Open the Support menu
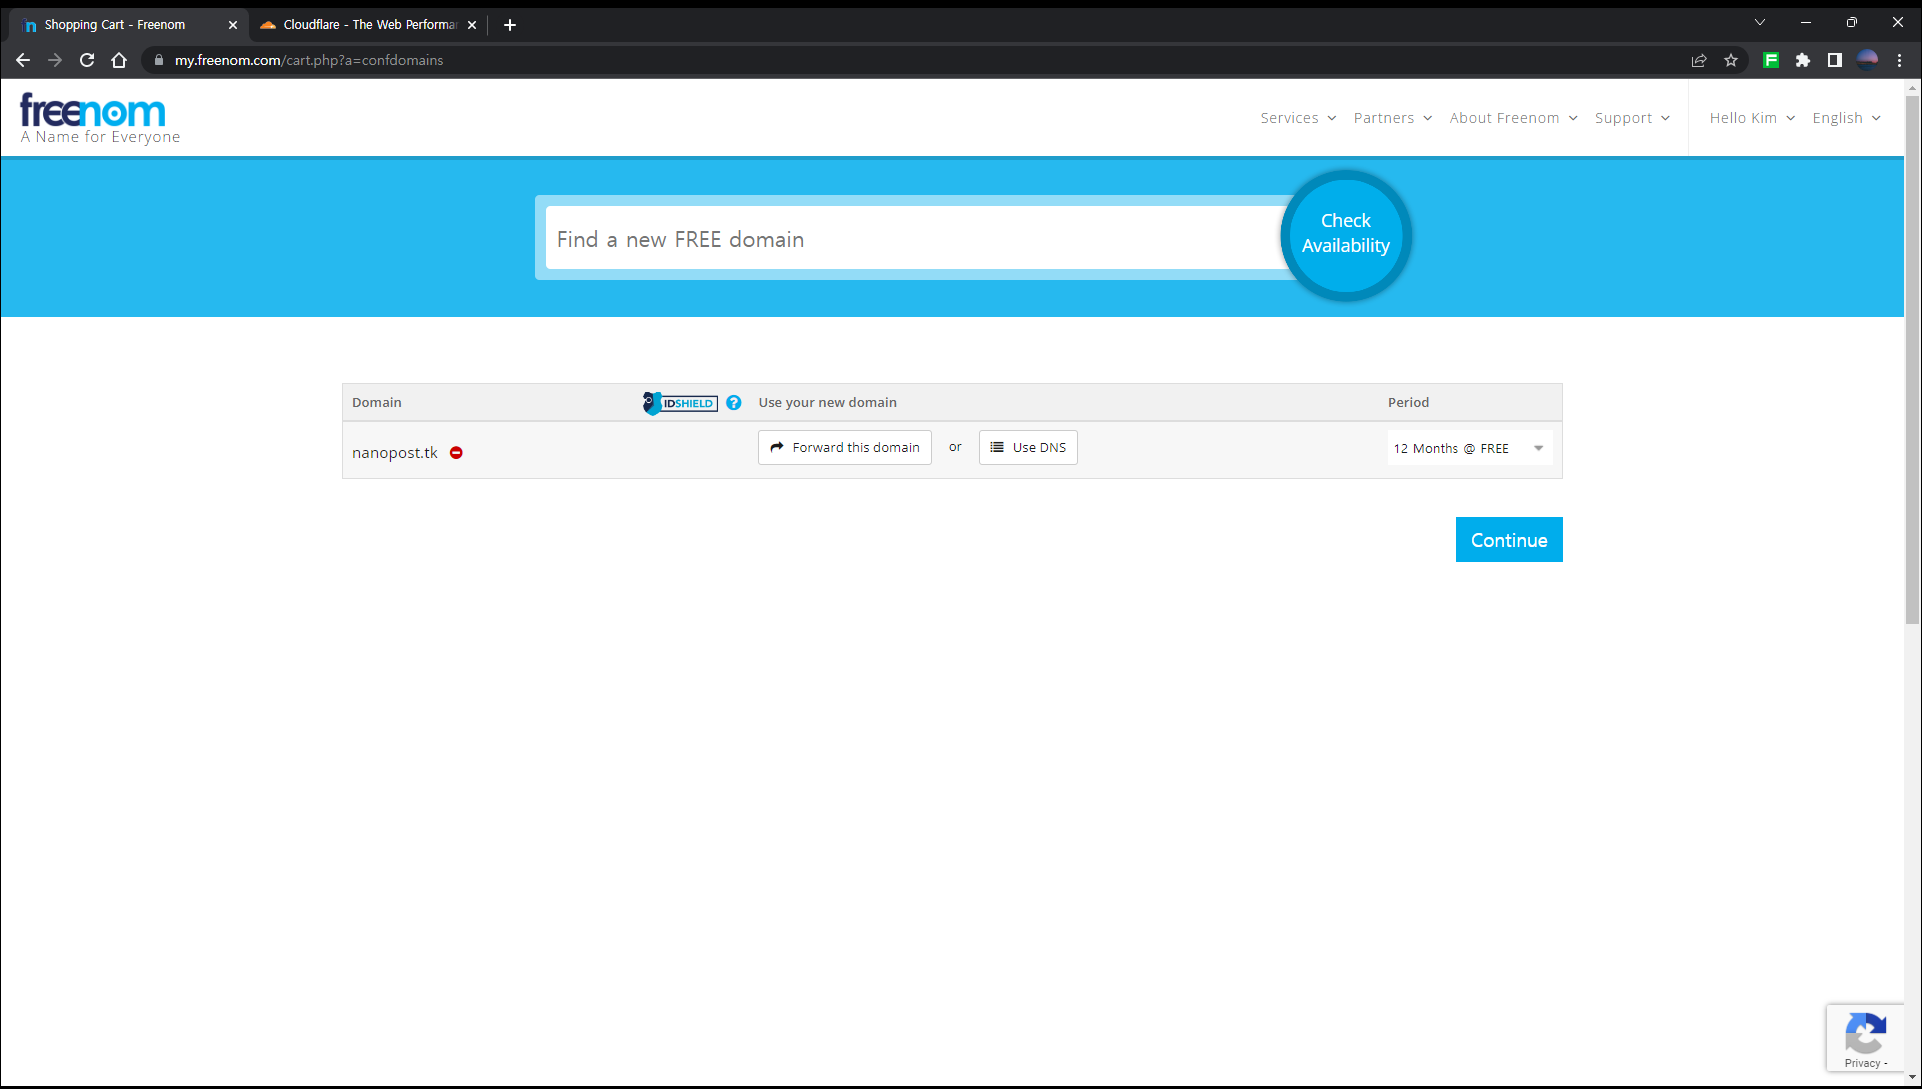 [1631, 118]
